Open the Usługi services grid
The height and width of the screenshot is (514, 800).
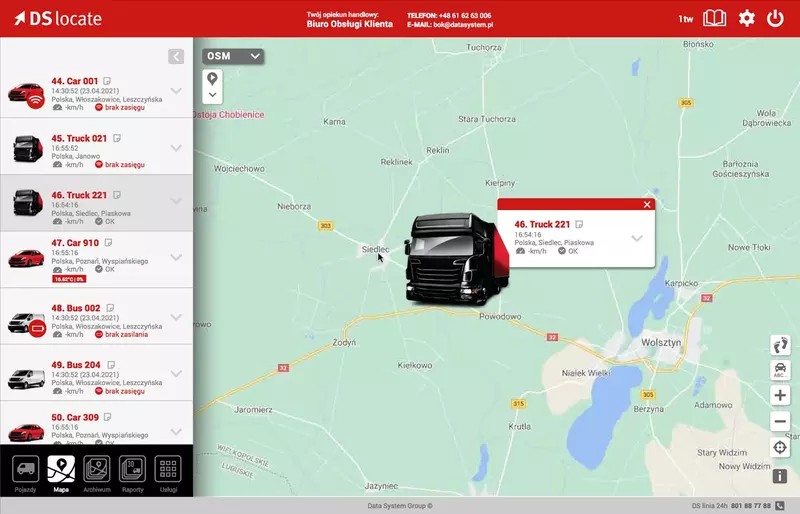click(168, 474)
